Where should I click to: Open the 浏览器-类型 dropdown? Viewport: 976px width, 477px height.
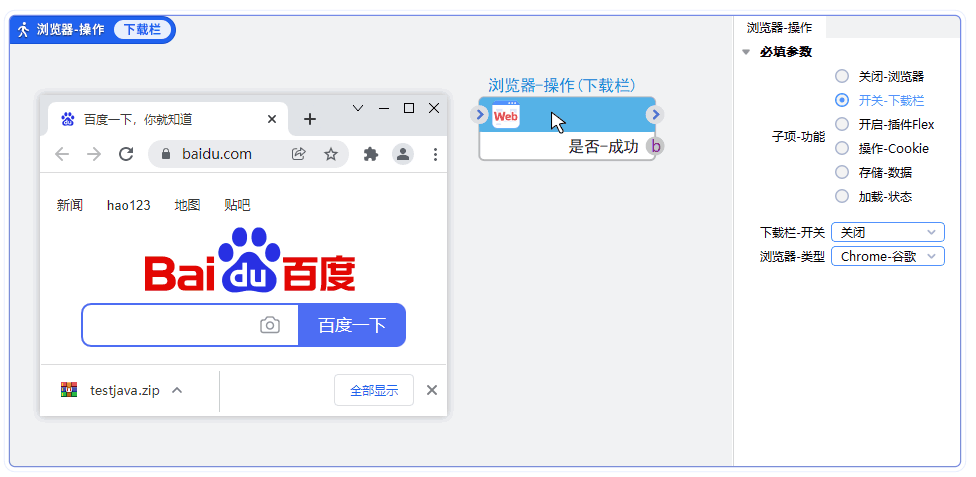(x=887, y=256)
